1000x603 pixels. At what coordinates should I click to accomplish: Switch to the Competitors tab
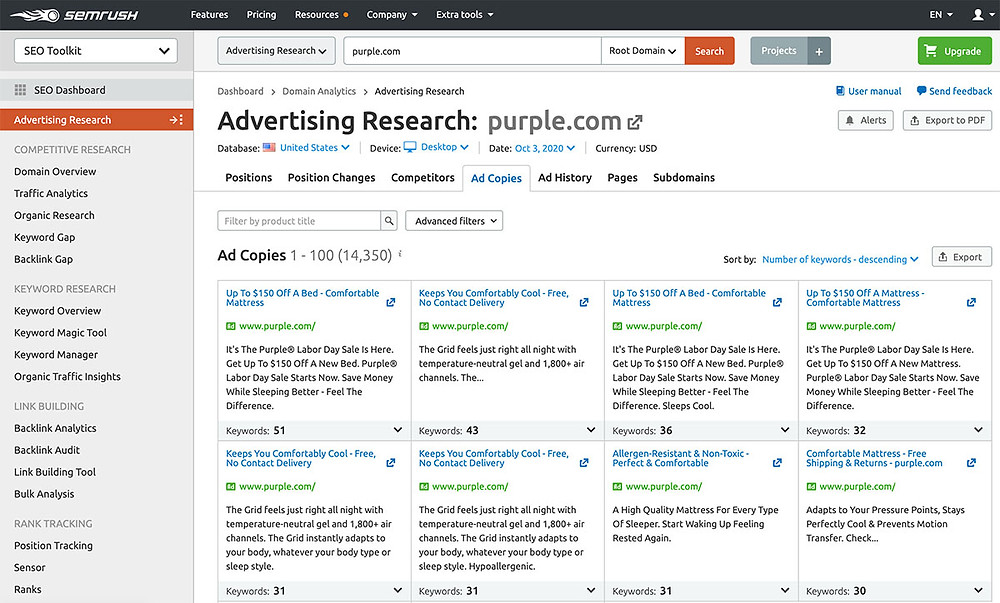[x=423, y=178]
